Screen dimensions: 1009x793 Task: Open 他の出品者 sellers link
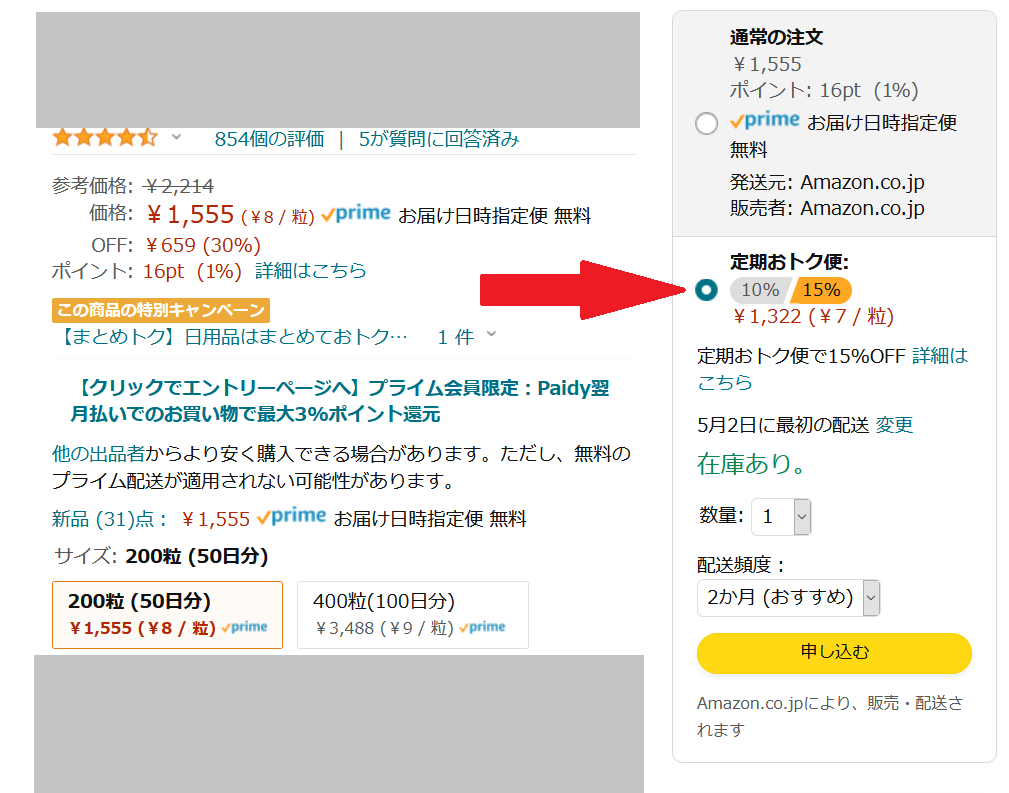tap(98, 454)
